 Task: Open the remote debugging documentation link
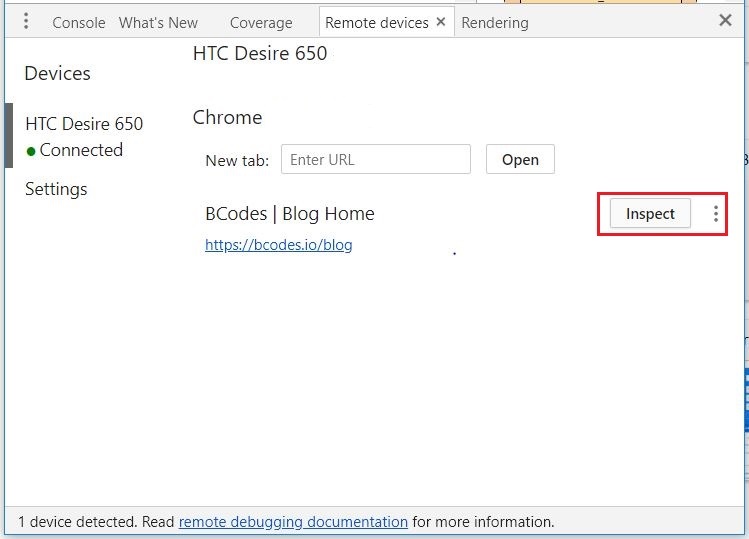293,521
